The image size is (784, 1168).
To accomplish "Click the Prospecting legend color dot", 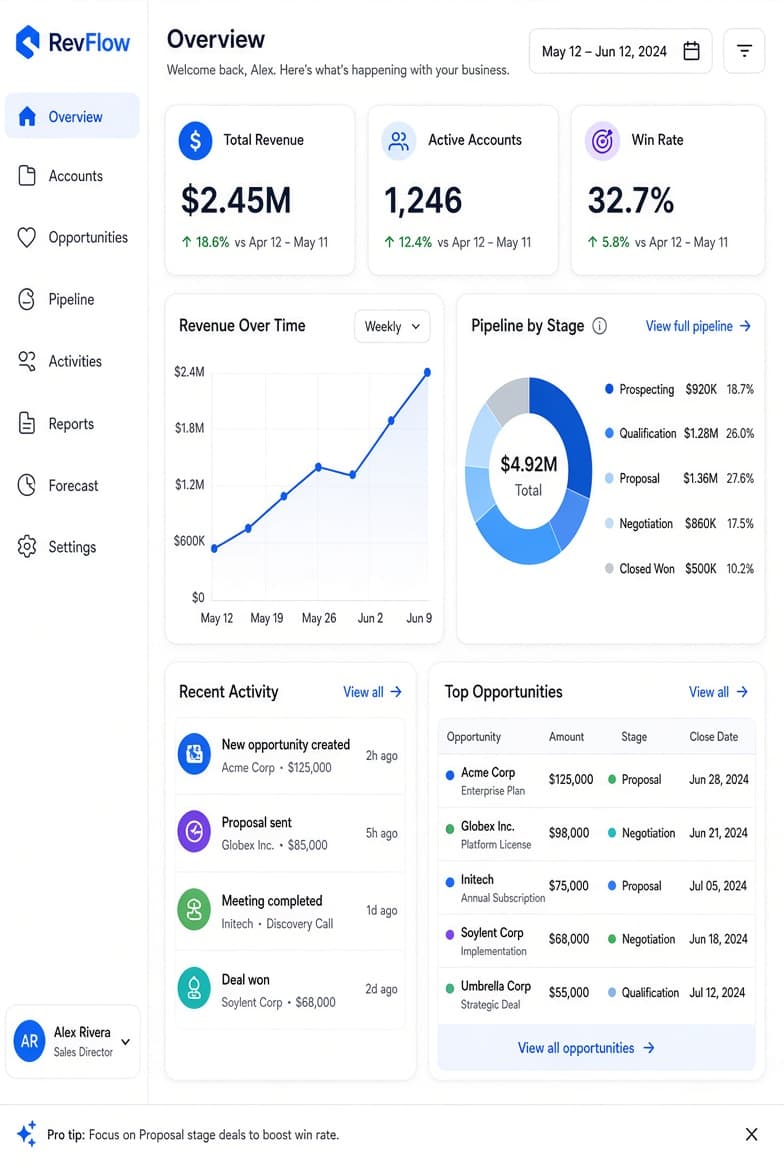I will [x=609, y=389].
